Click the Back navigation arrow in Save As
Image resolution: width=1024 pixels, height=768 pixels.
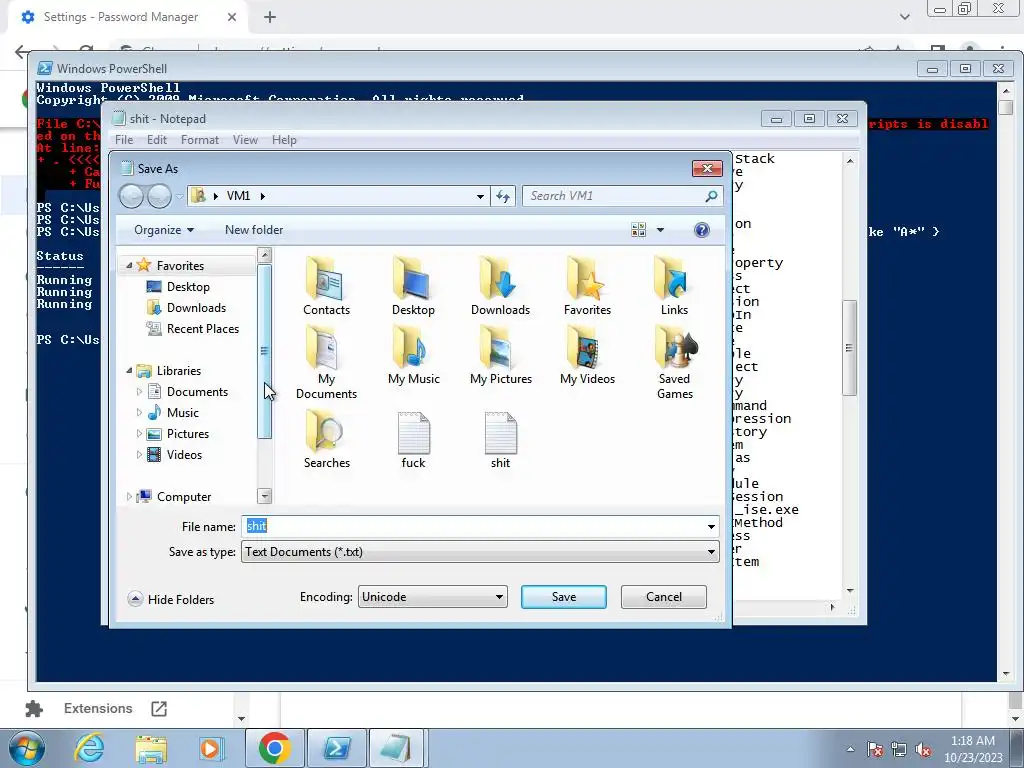click(131, 196)
